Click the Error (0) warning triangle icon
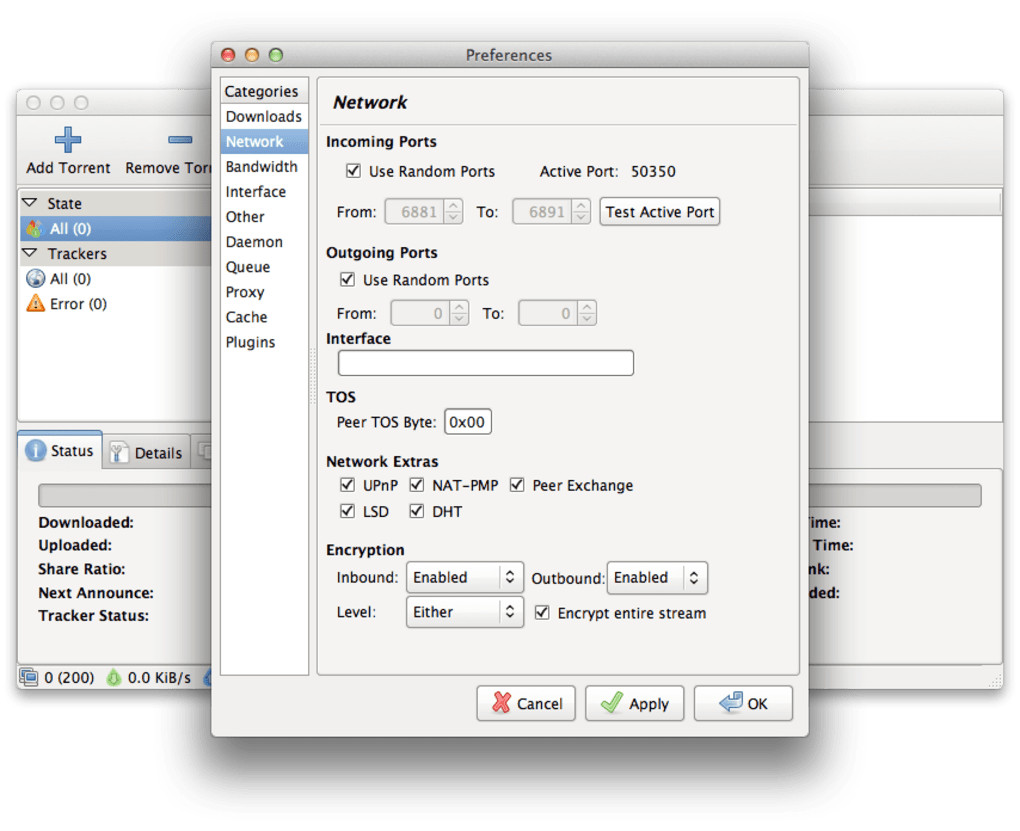Image resolution: width=1020 pixels, height=831 pixels. pos(35,303)
